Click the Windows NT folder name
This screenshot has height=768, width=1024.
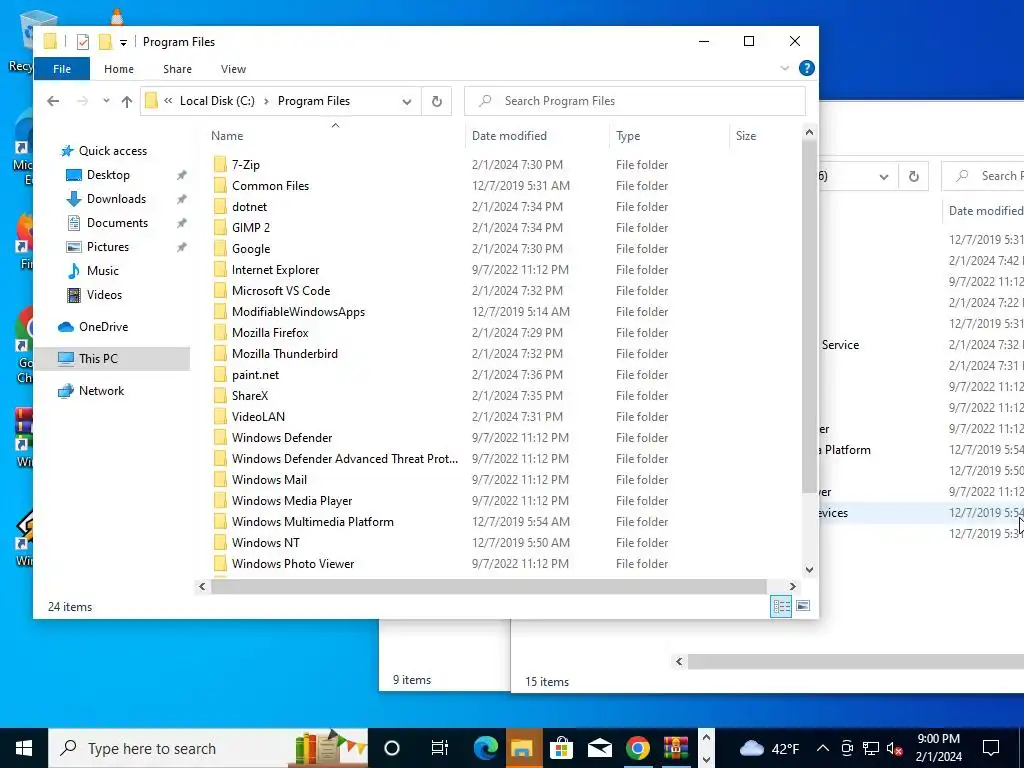coord(266,543)
